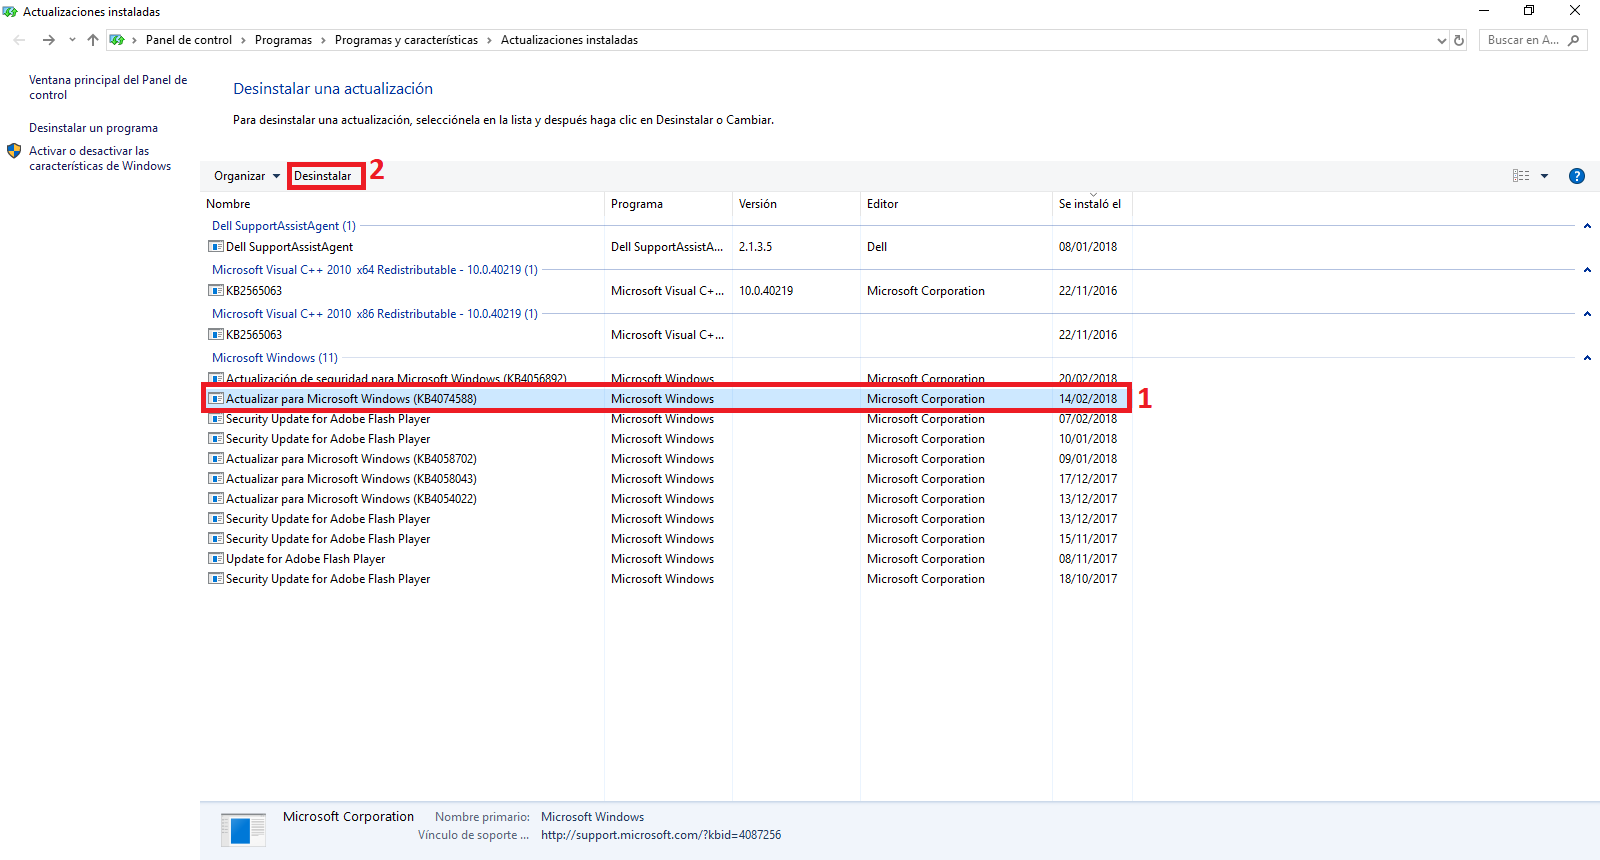Open Activar o desactivar las características de Windows
1600x860 pixels.
click(100, 158)
